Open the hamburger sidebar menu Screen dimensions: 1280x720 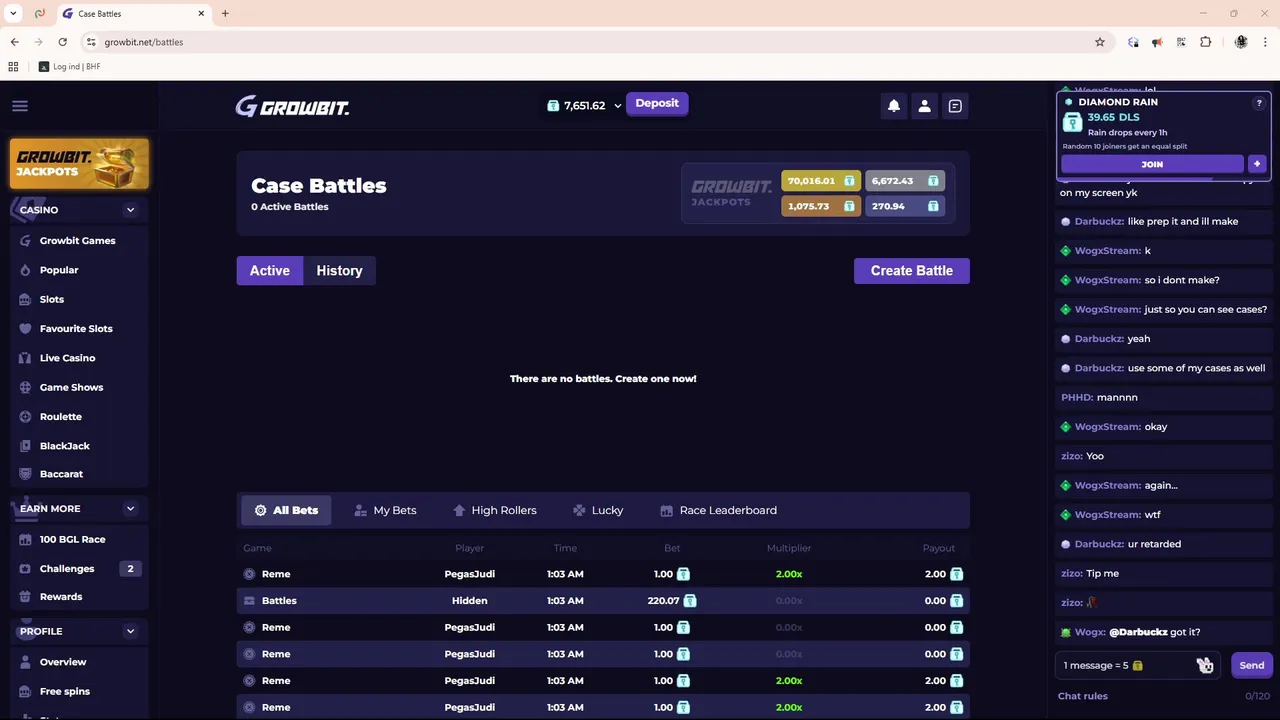point(20,106)
